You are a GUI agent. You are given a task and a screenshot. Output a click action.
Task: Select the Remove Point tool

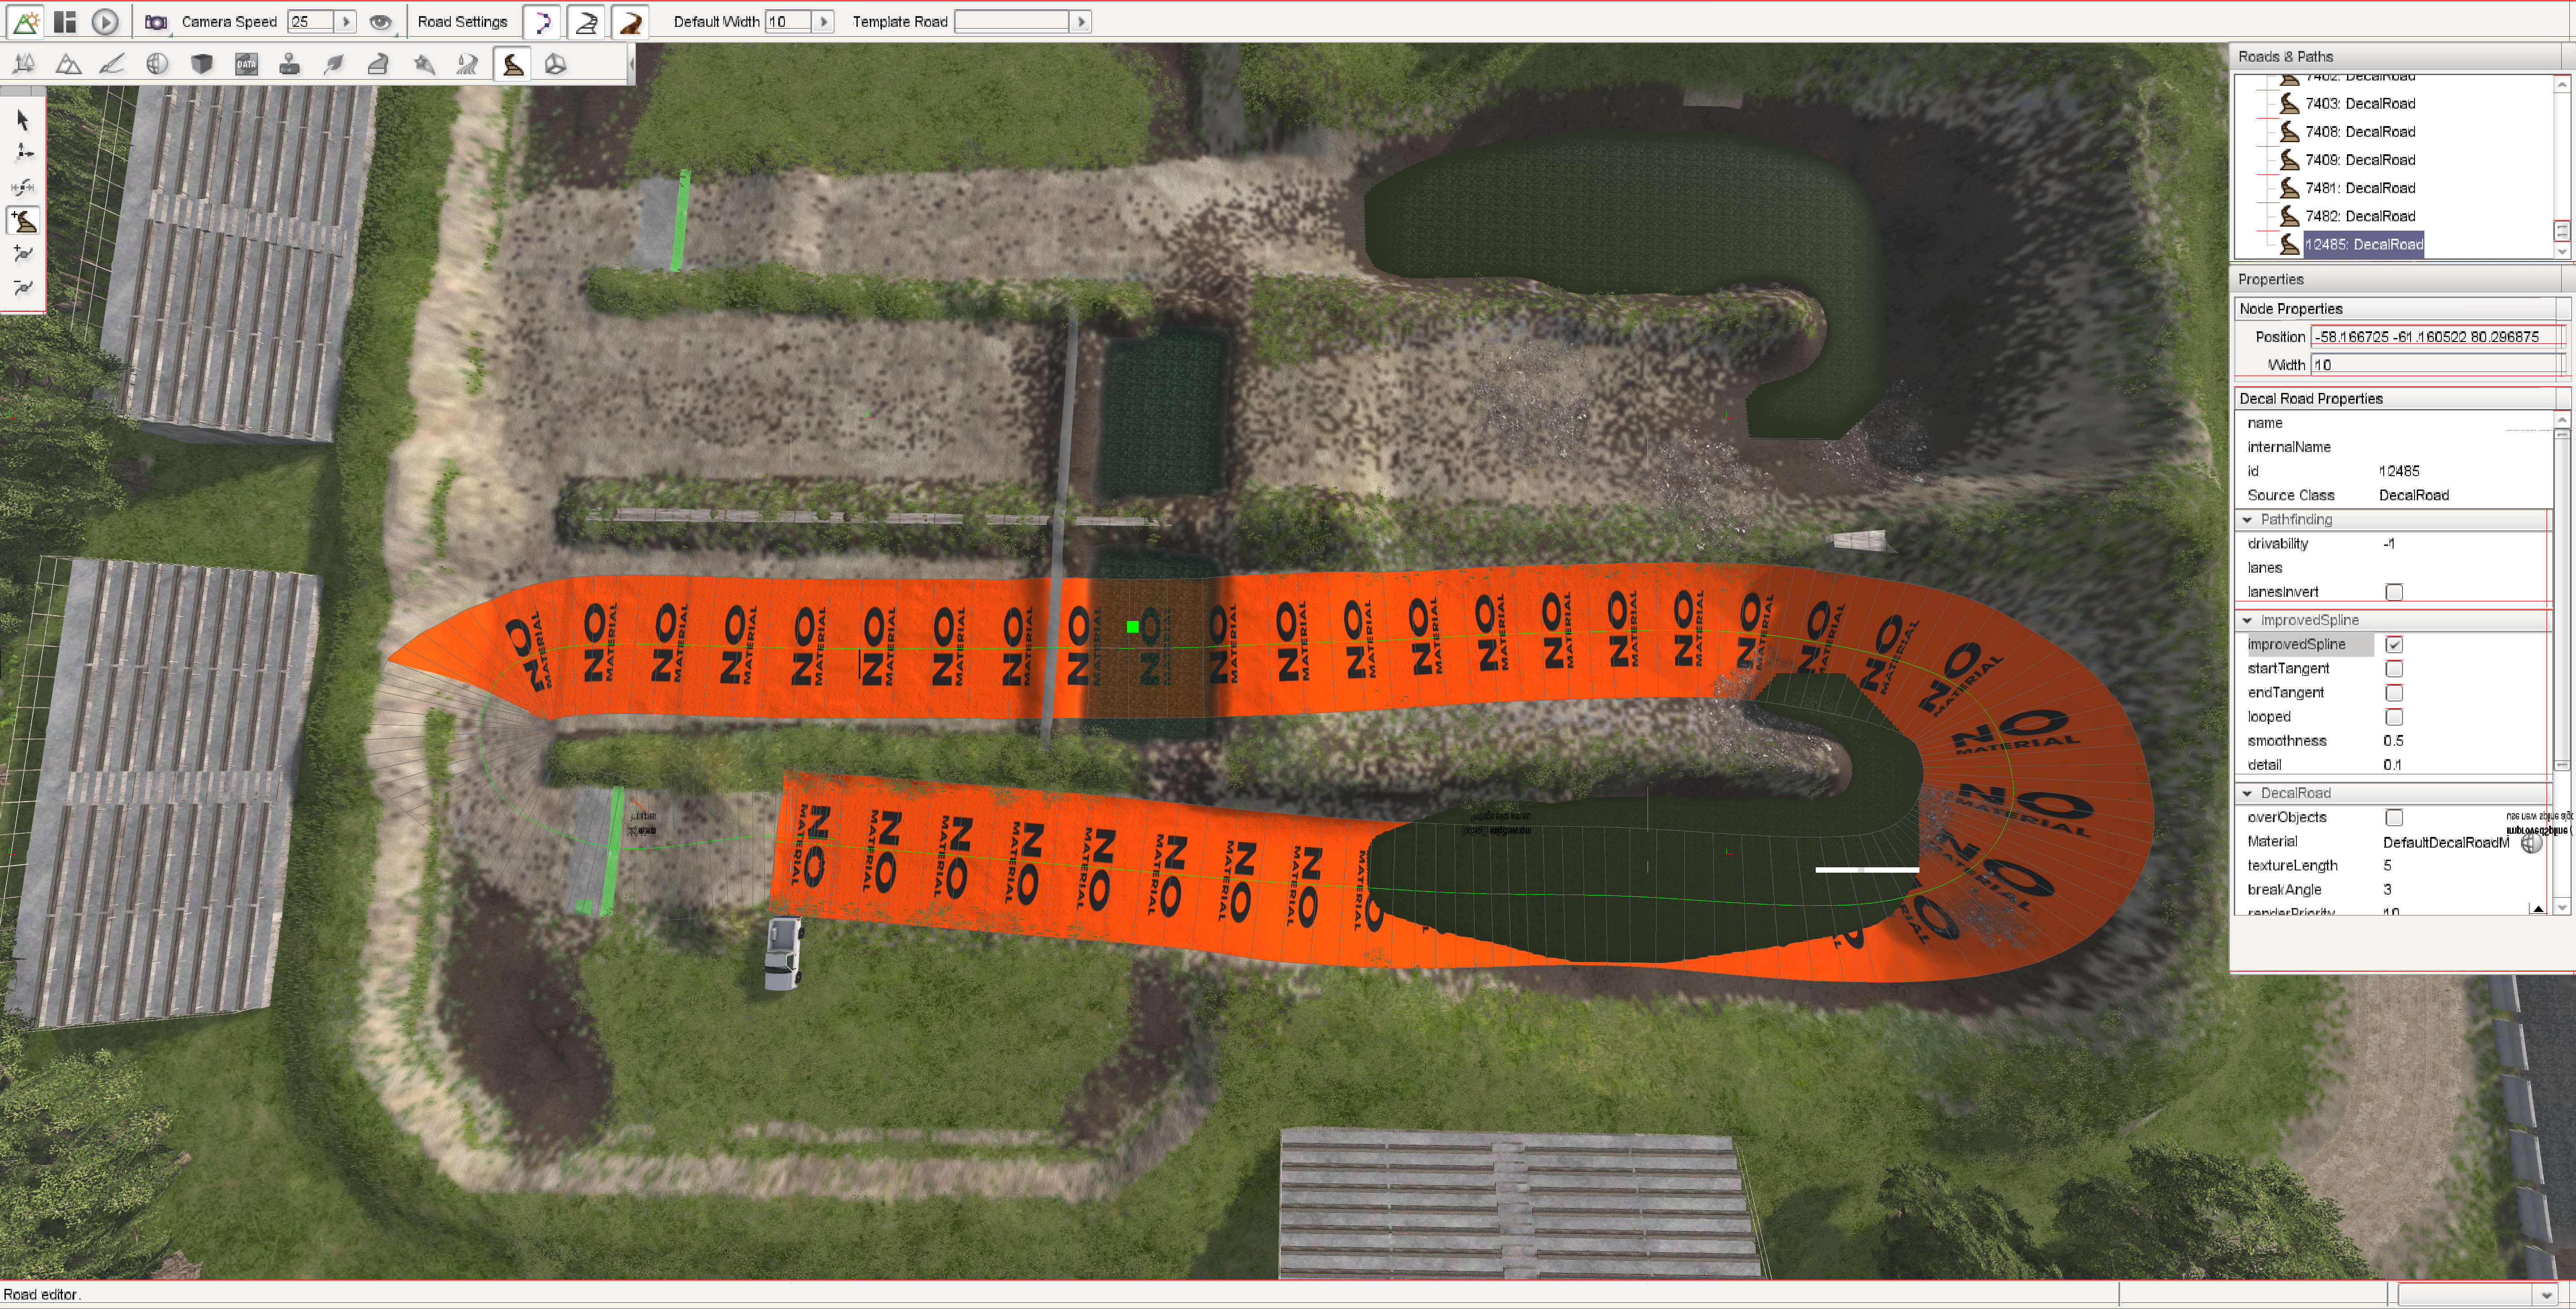pos(23,288)
